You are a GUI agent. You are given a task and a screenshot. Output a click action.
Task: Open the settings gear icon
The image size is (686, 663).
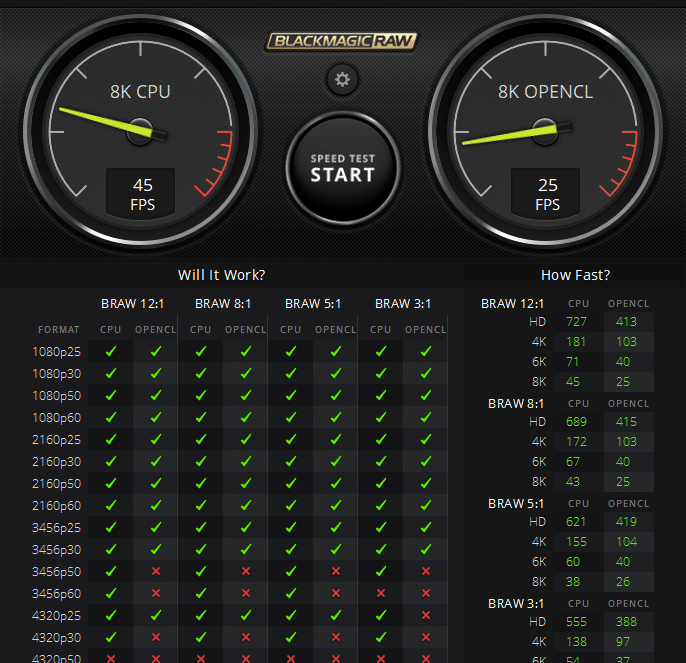pyautogui.click(x=342, y=80)
